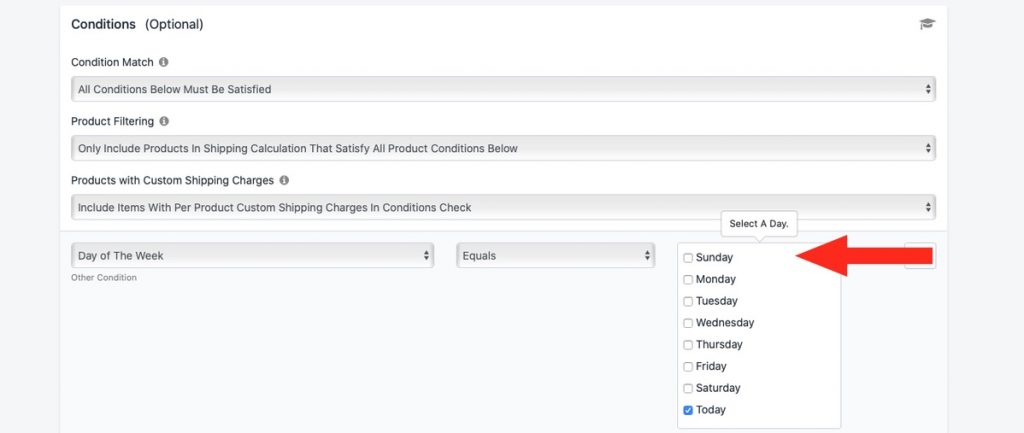Screen dimensions: 1024x433
Task: Click the Tuesday label
Action: (x=716, y=301)
